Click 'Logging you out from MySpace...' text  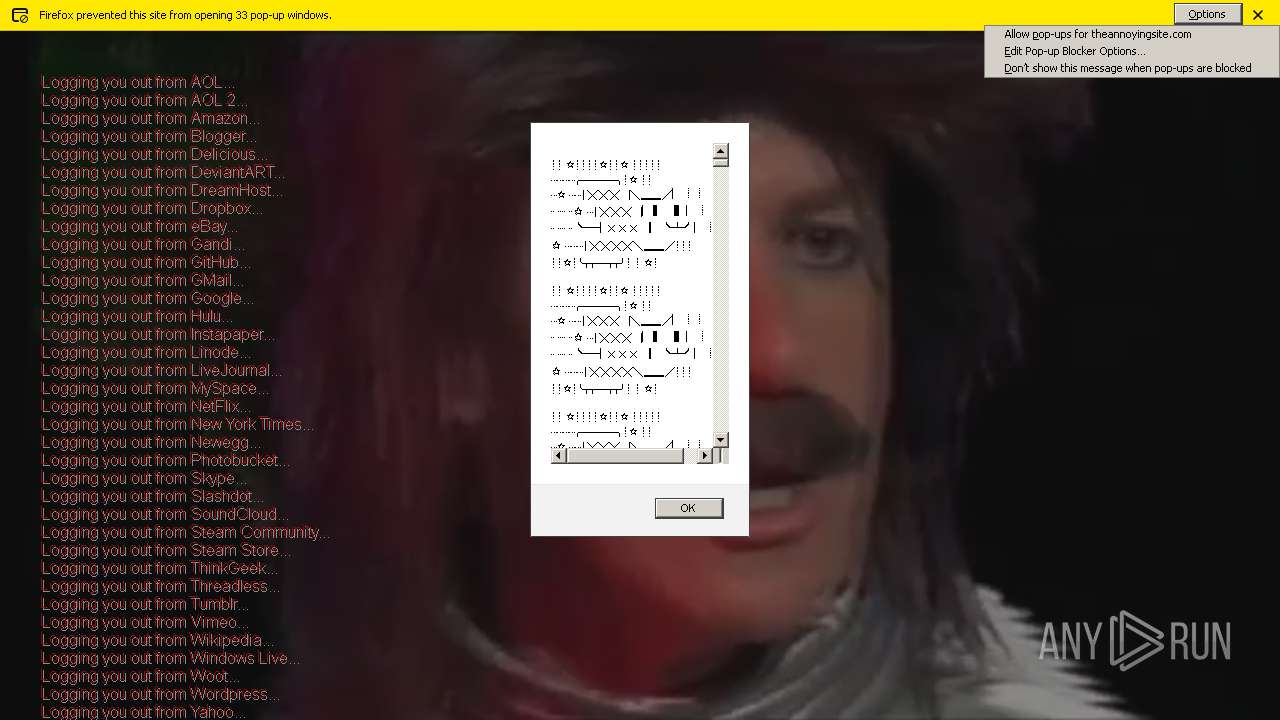tap(155, 388)
